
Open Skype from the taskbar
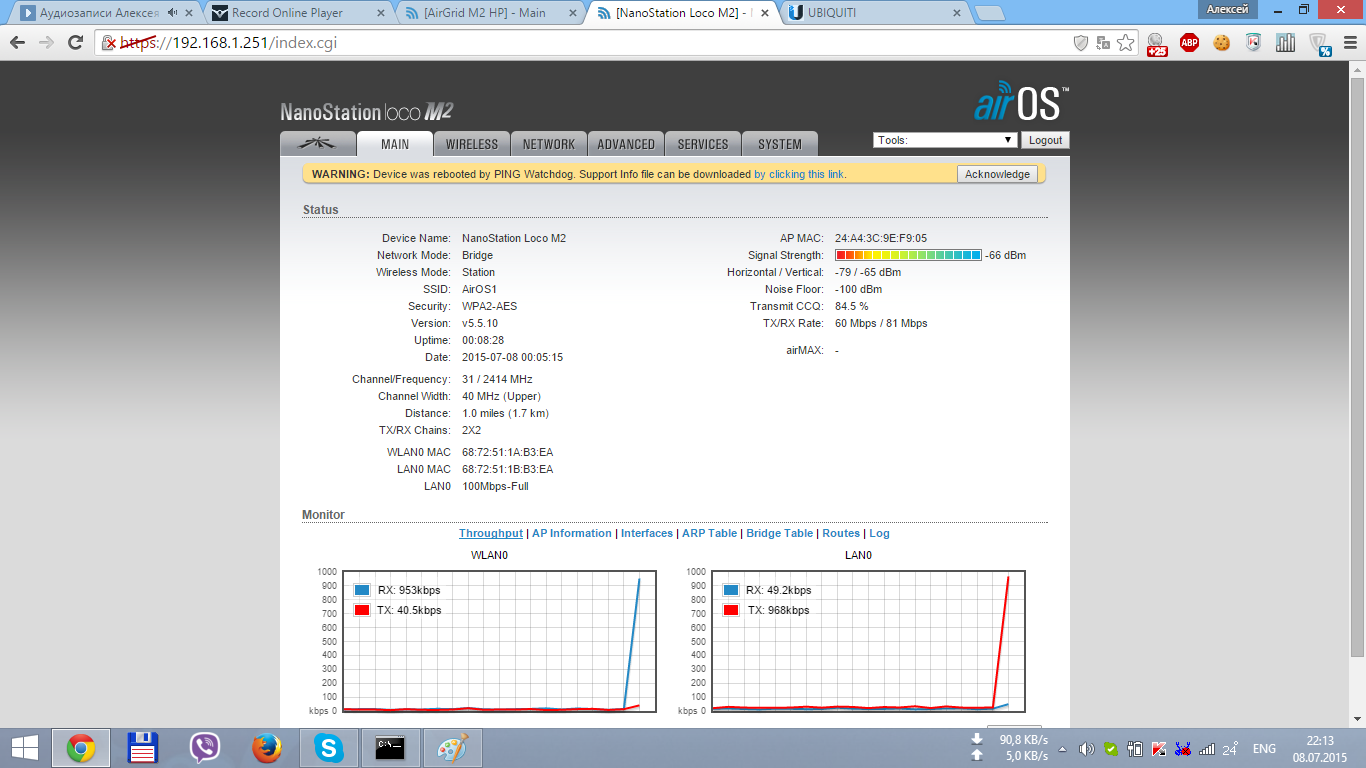click(x=329, y=748)
